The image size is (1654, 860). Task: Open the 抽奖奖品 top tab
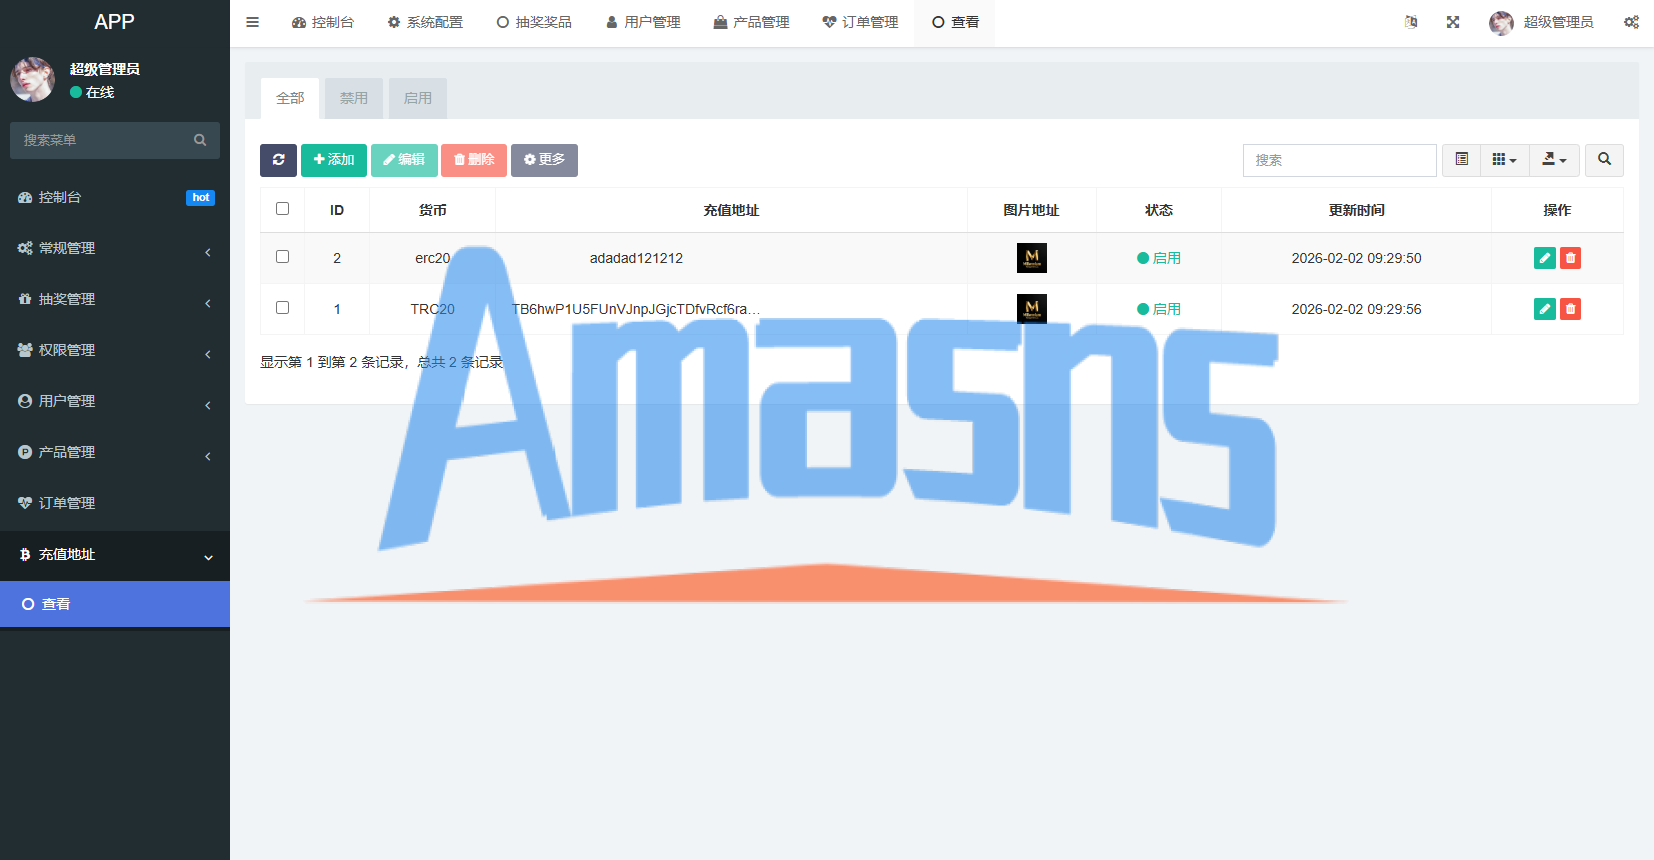pos(534,22)
